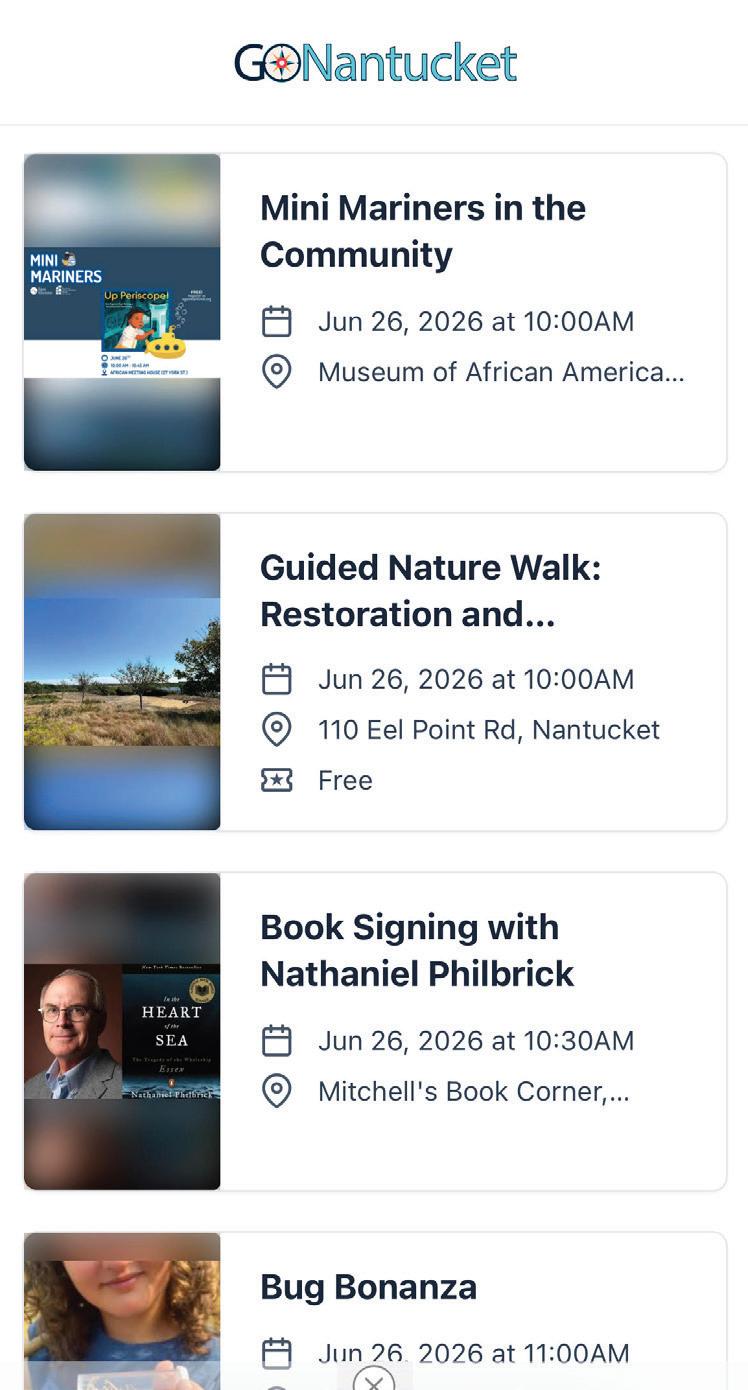Viewport: 748px width, 1390px height.
Task: Click the location pin icon beside Museum of African America
Action: click(x=276, y=372)
